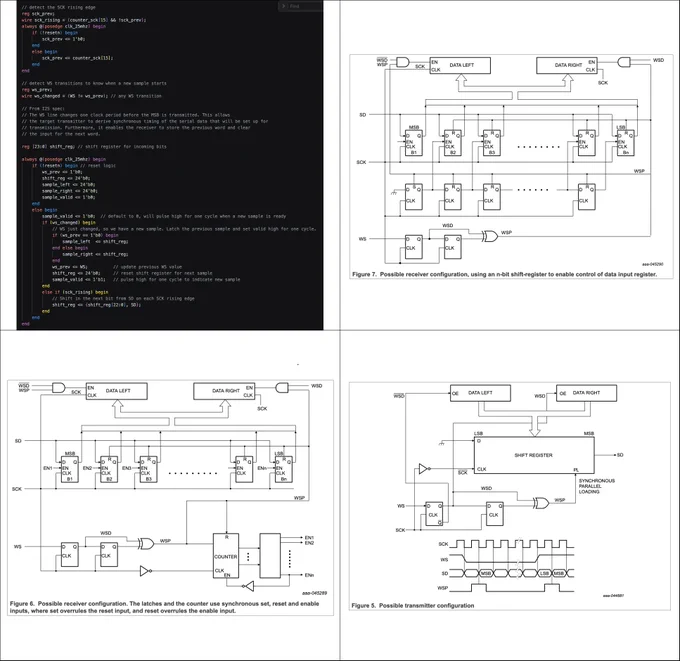
Task: Click the XOR gate symbol in Figure 5
Action: point(541,503)
